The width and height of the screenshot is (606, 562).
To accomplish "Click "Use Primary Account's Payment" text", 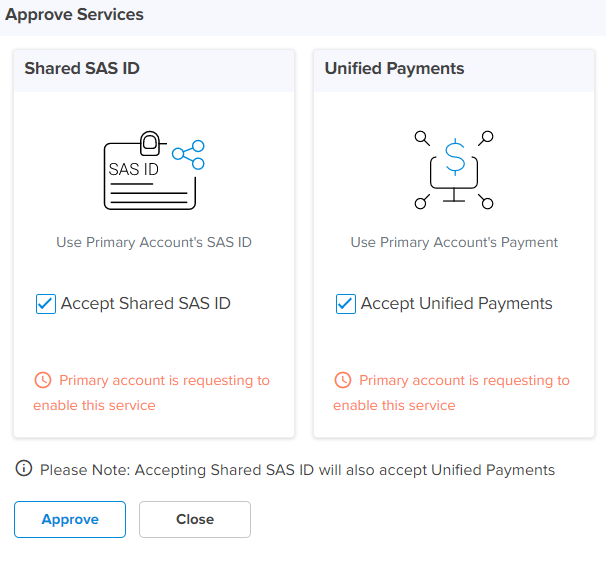I will coord(454,242).
